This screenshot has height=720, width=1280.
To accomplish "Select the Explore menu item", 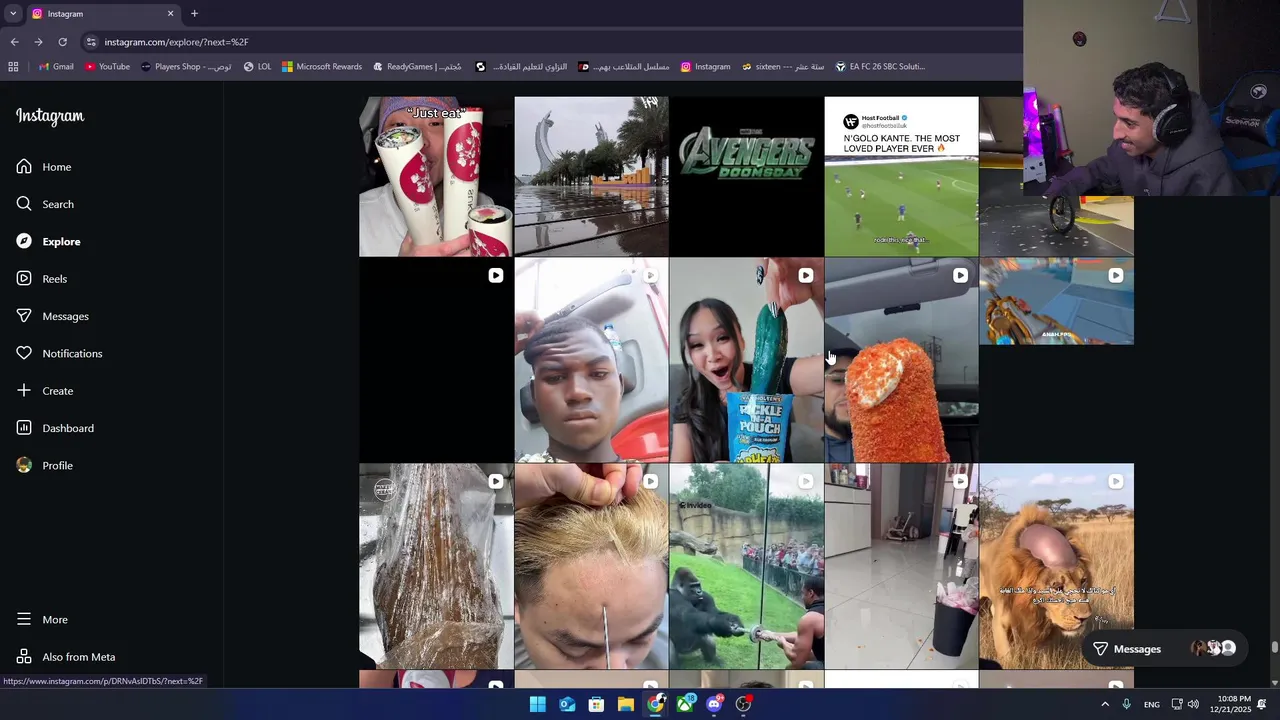I will (61, 241).
